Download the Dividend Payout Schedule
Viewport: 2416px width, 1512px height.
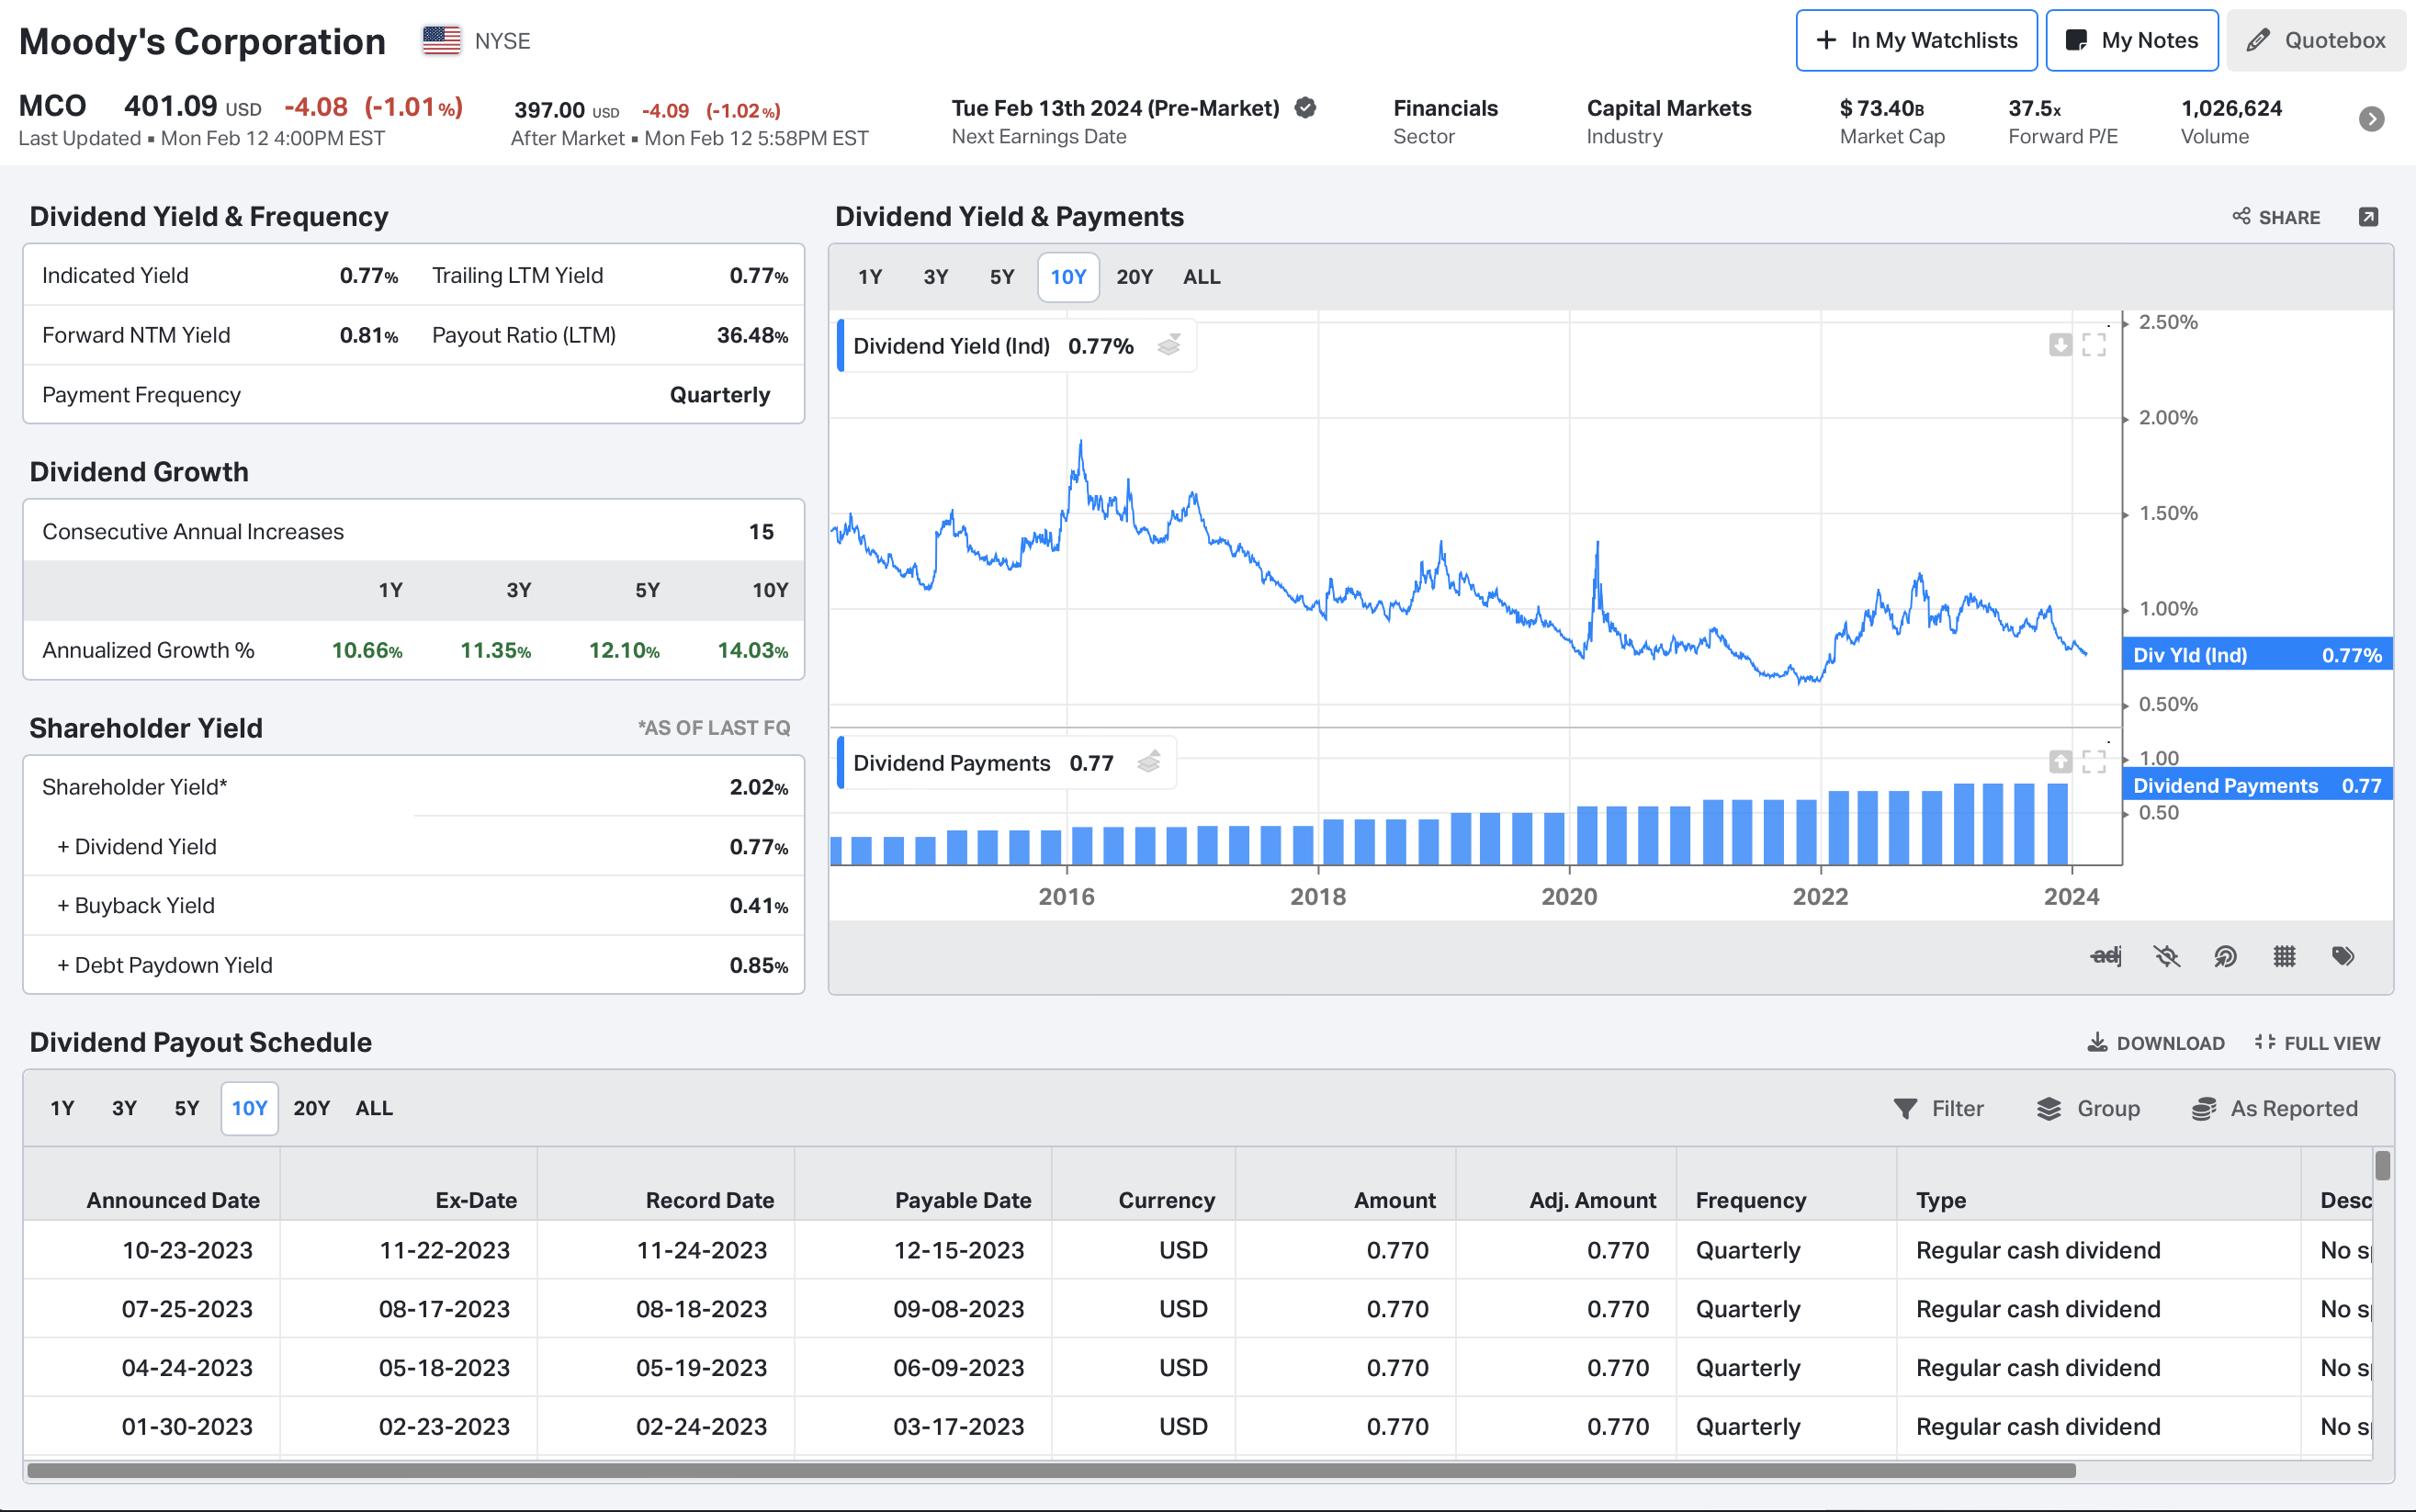(x=2156, y=1043)
